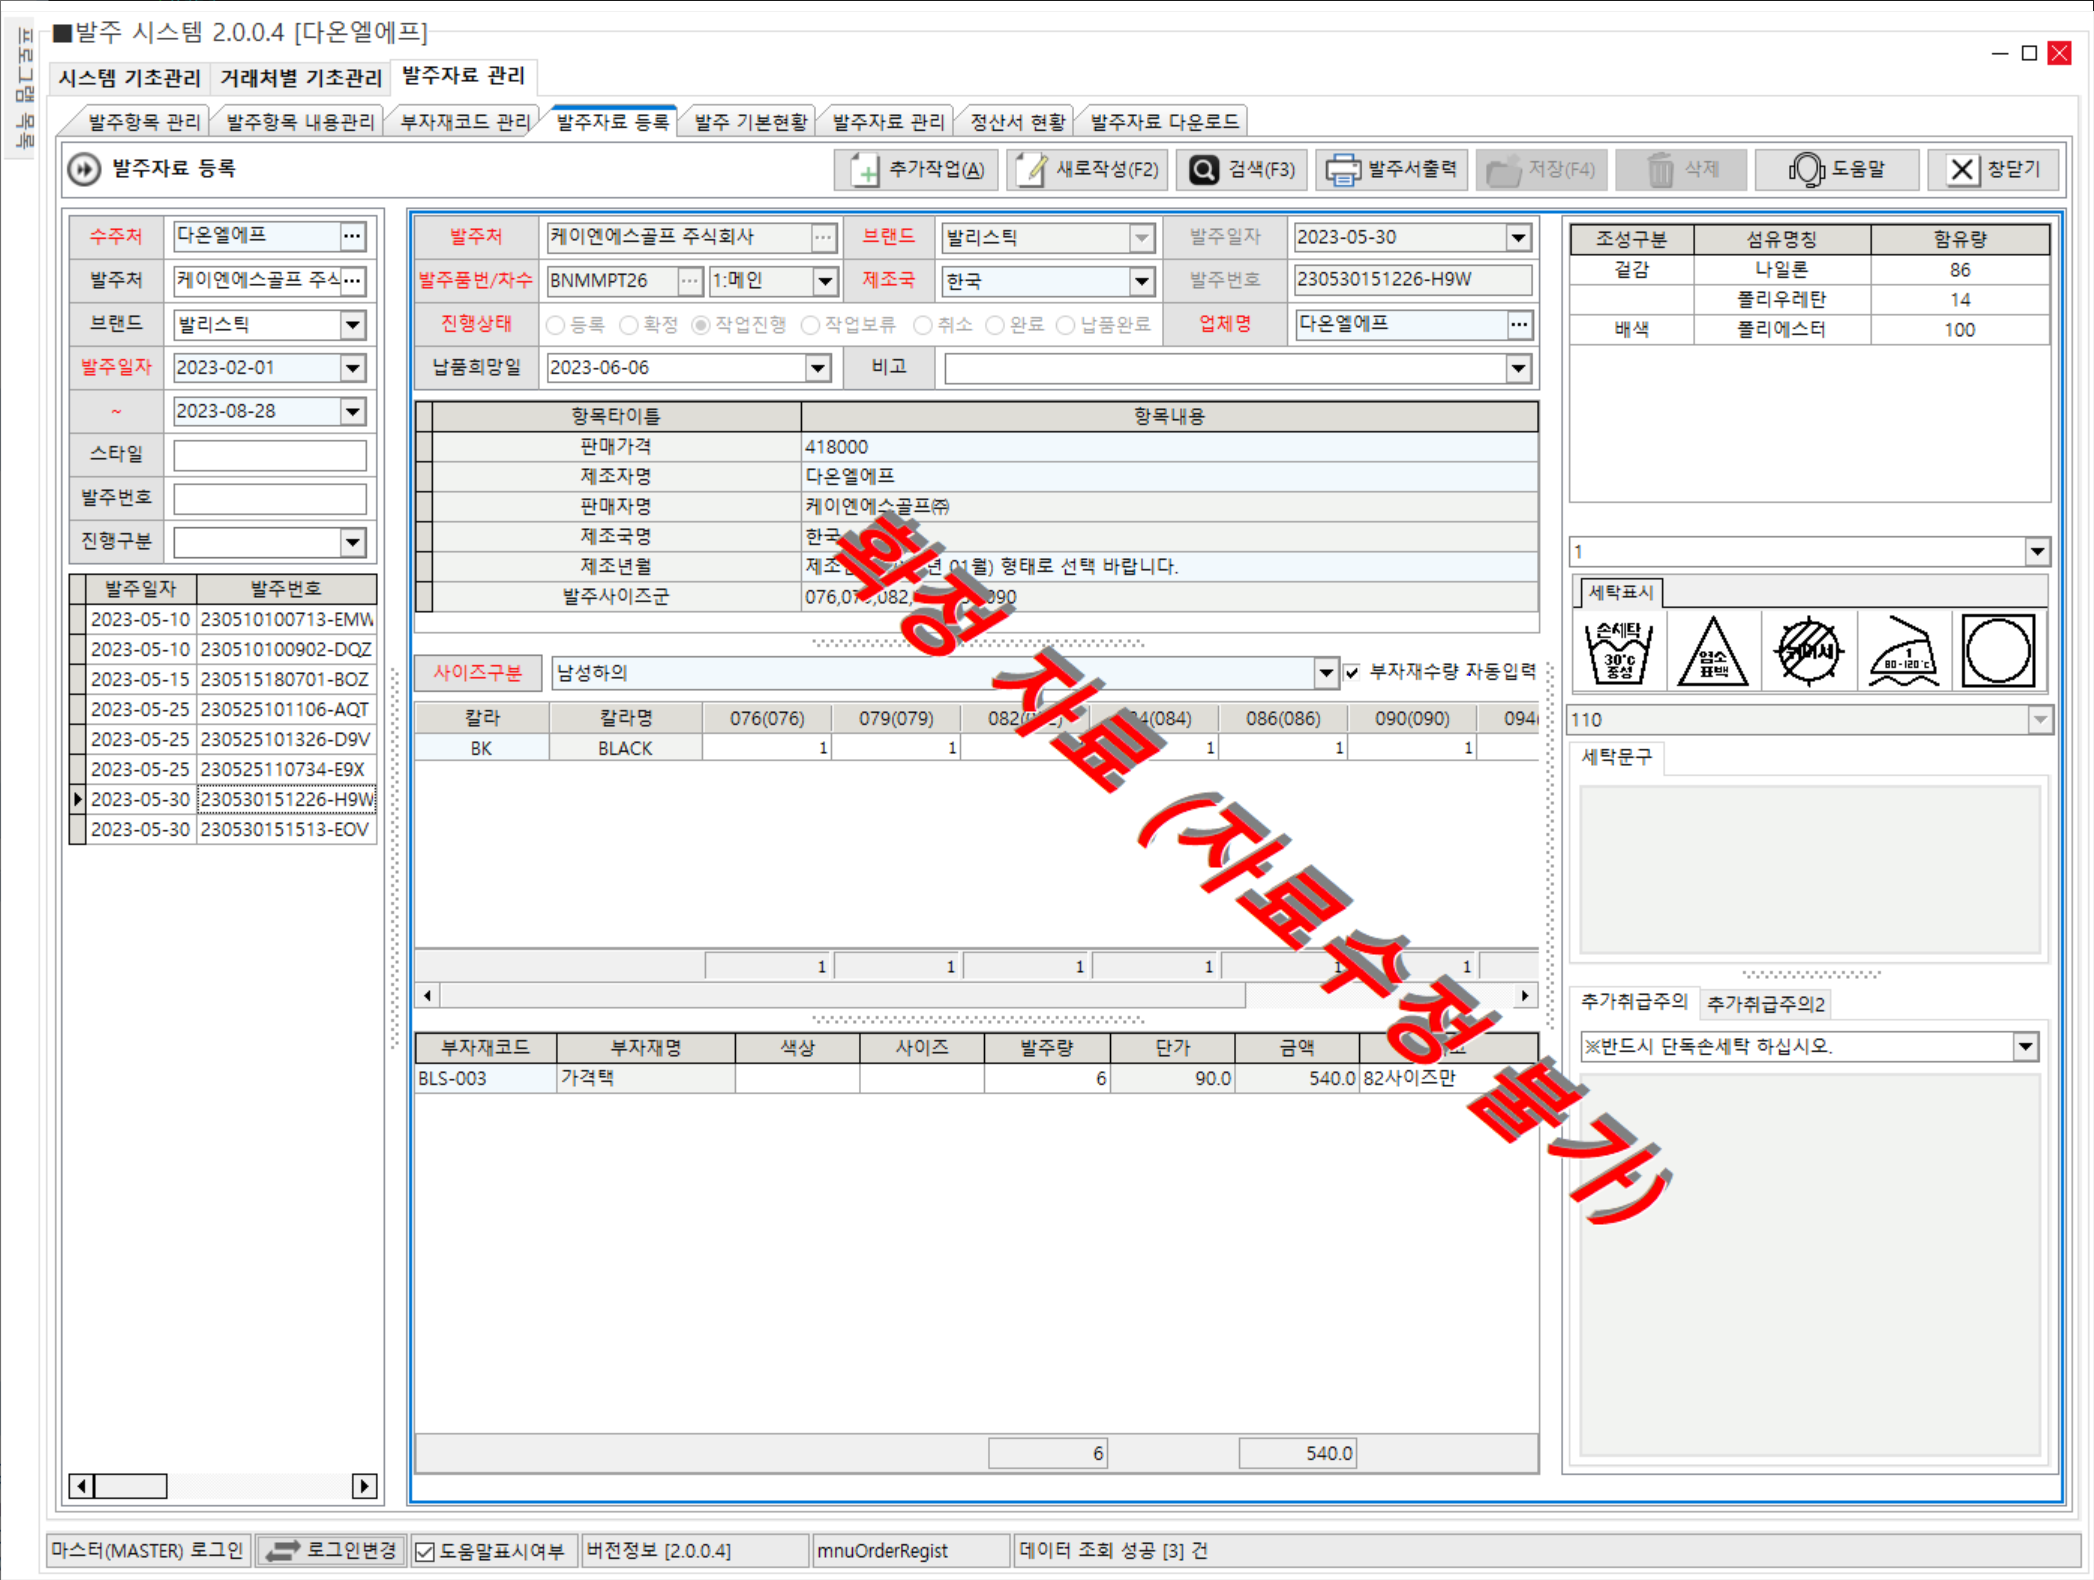
Task: Open left panel 발주처 lookup ellipsis button
Action: coord(352,280)
